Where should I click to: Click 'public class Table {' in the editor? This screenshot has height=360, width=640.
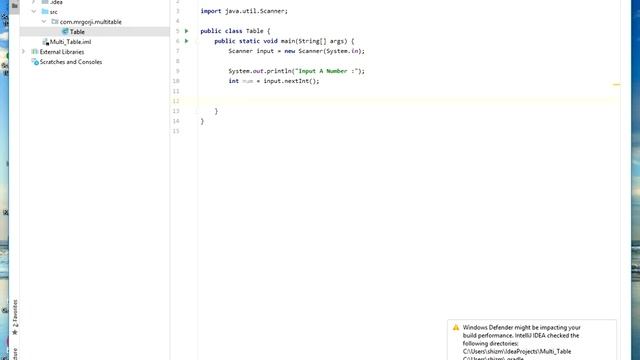(x=235, y=31)
